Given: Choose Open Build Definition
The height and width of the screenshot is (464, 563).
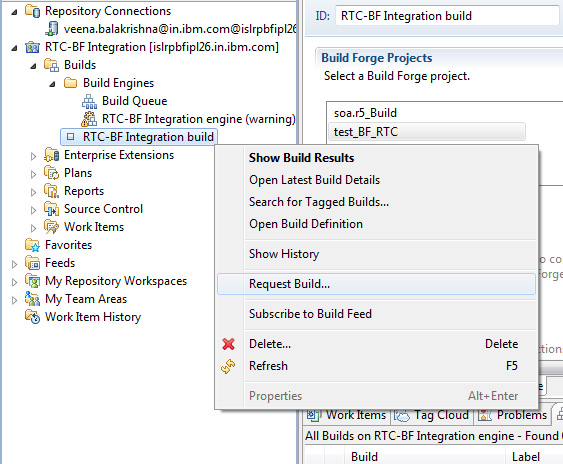Looking at the screenshot, I should pyautogui.click(x=376, y=224).
